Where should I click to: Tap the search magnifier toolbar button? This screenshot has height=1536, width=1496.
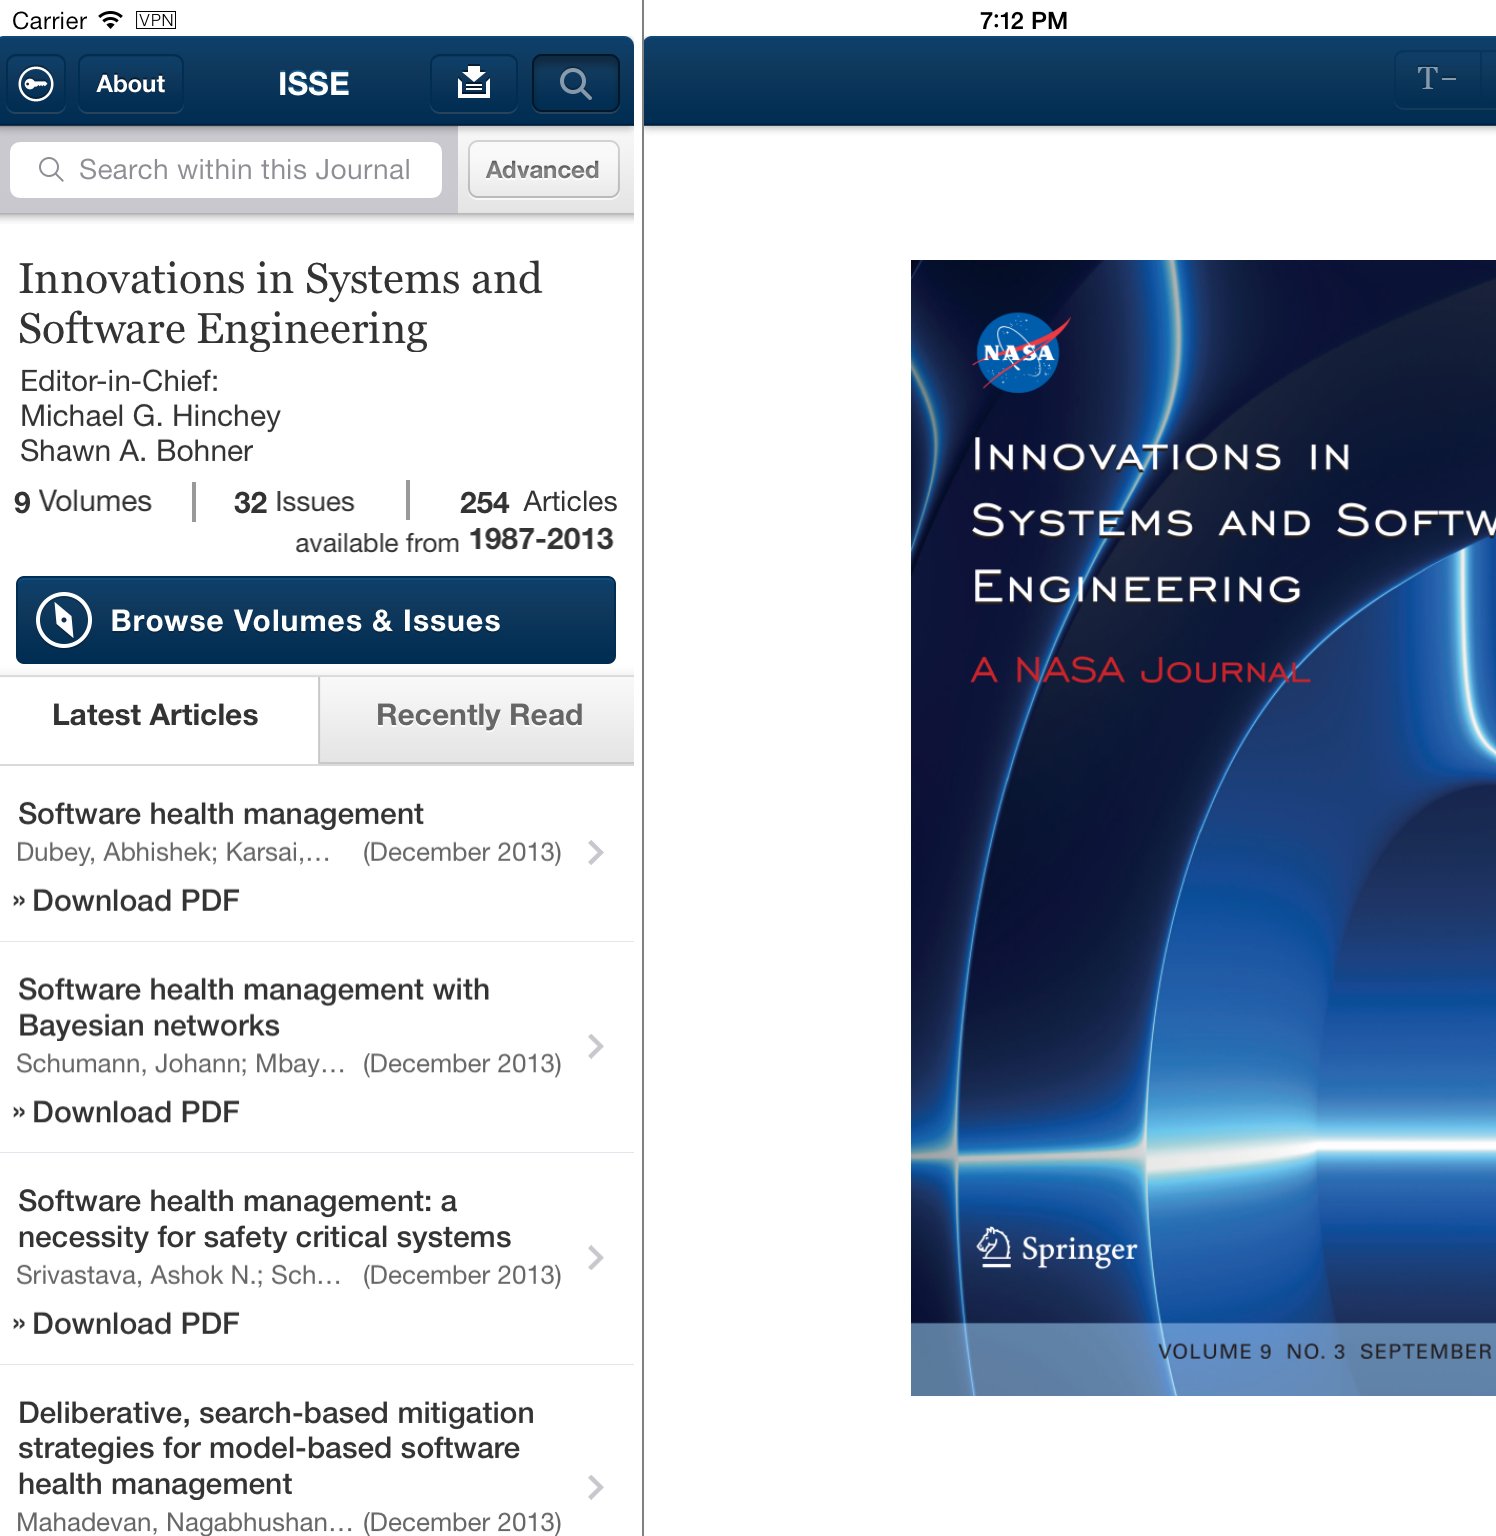575,84
